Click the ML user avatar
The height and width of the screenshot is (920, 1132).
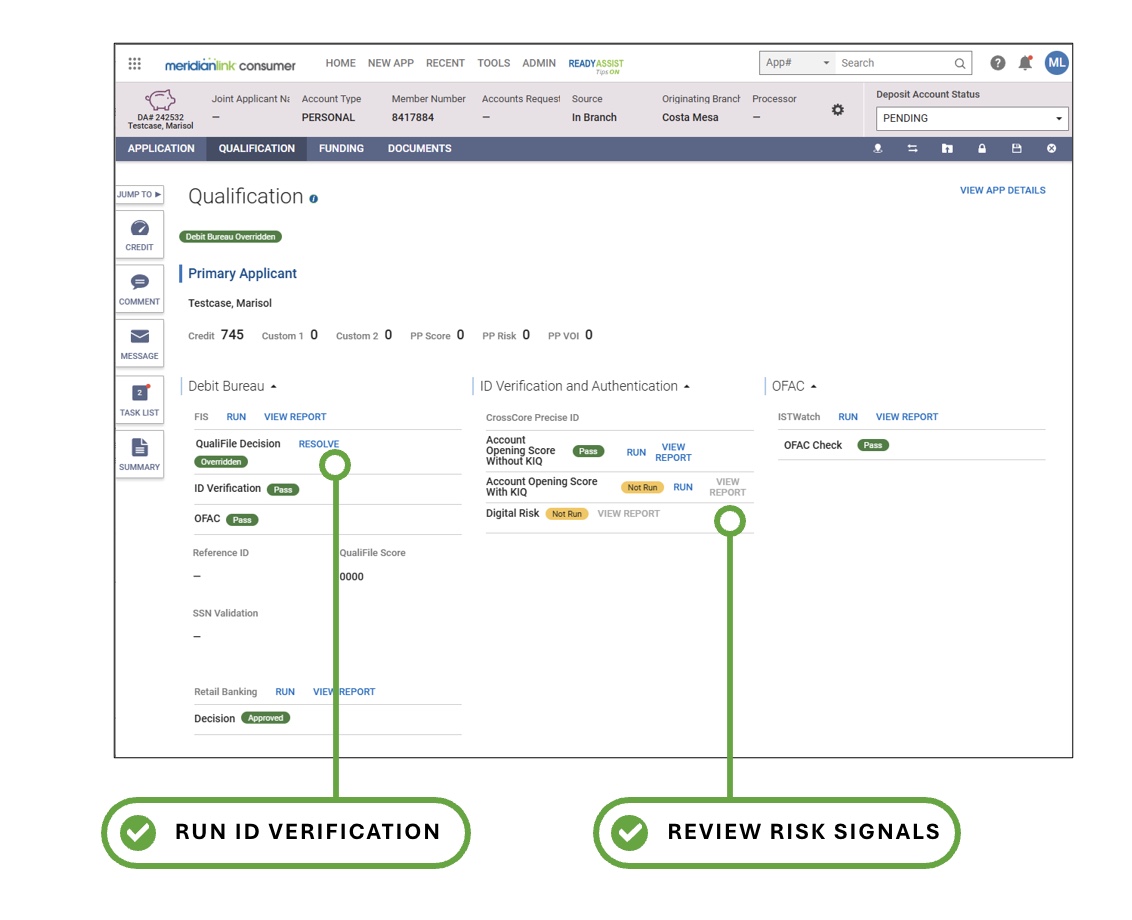point(1057,63)
